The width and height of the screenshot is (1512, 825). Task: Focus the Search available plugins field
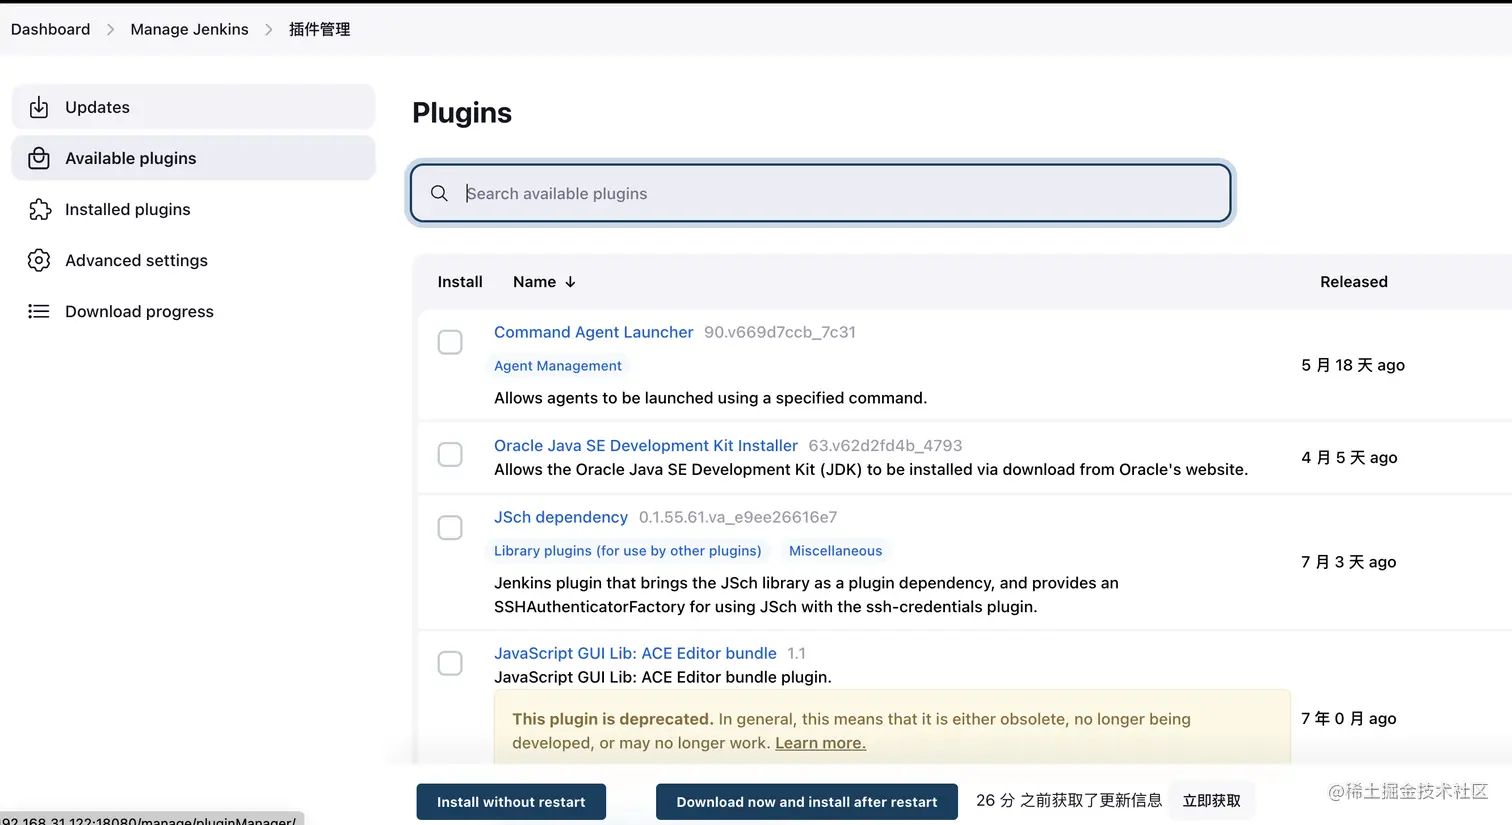coord(821,193)
